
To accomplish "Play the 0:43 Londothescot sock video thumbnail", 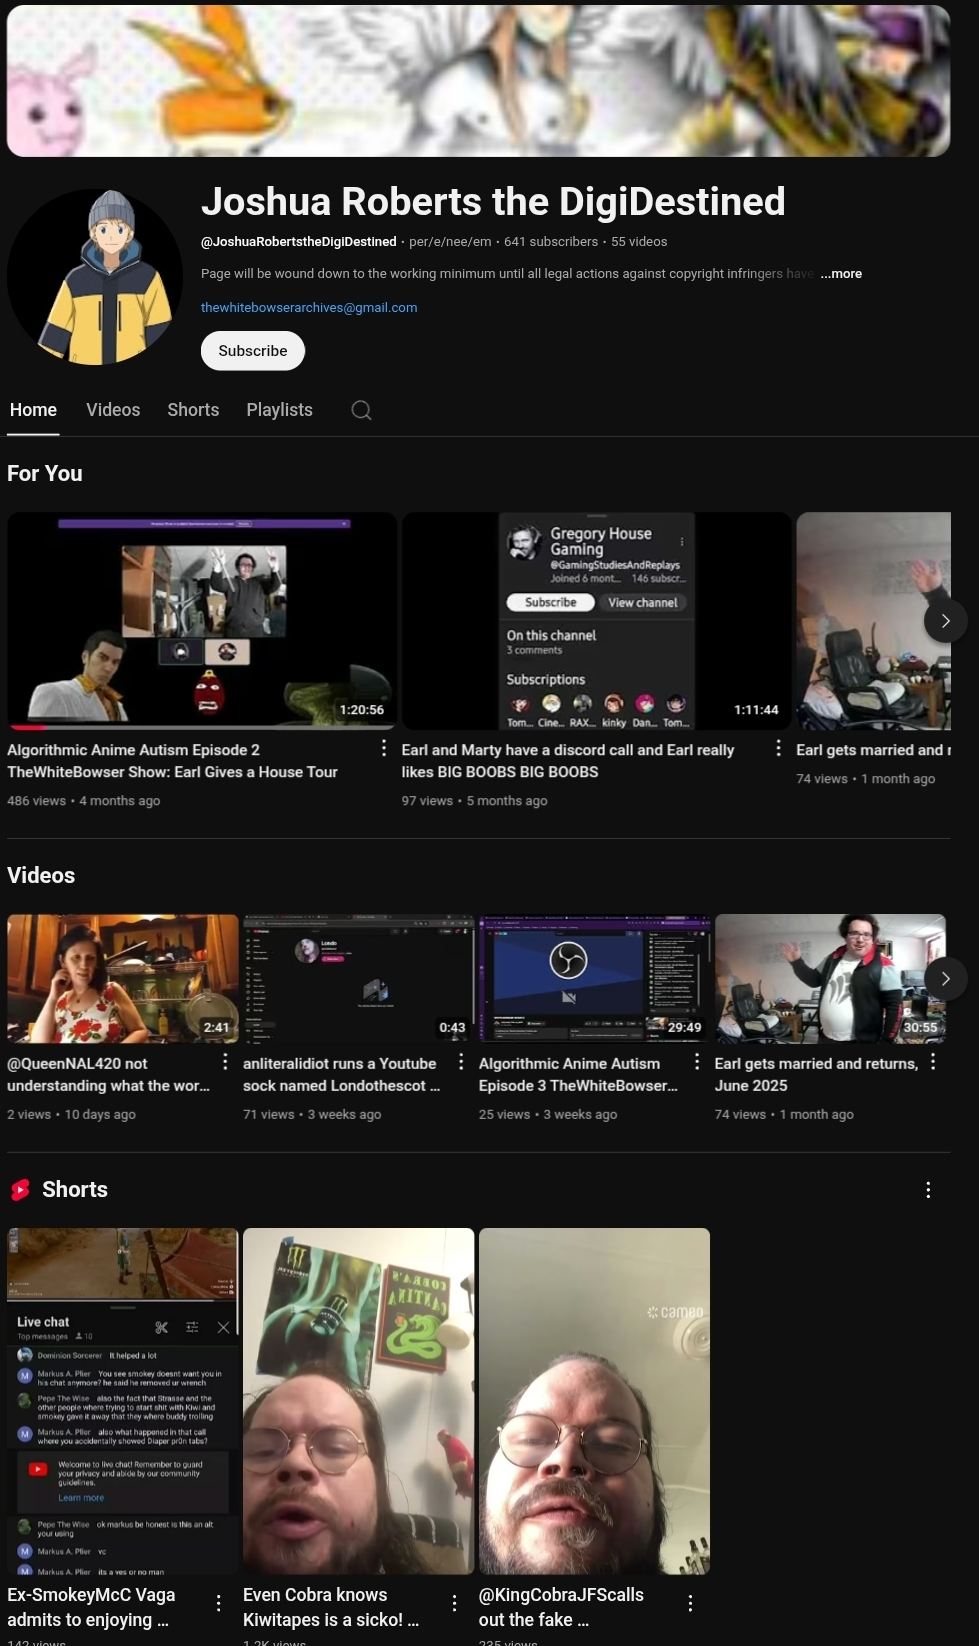I will (x=359, y=979).
